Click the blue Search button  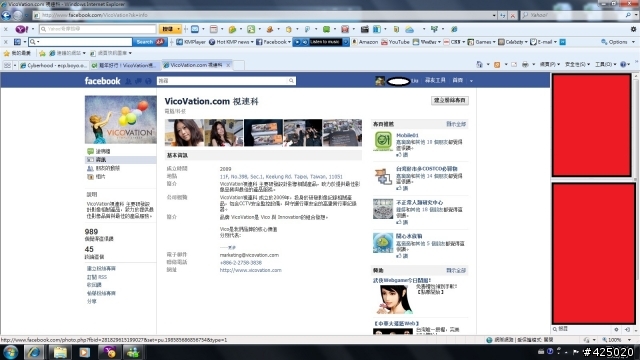pyautogui.click(x=149, y=42)
